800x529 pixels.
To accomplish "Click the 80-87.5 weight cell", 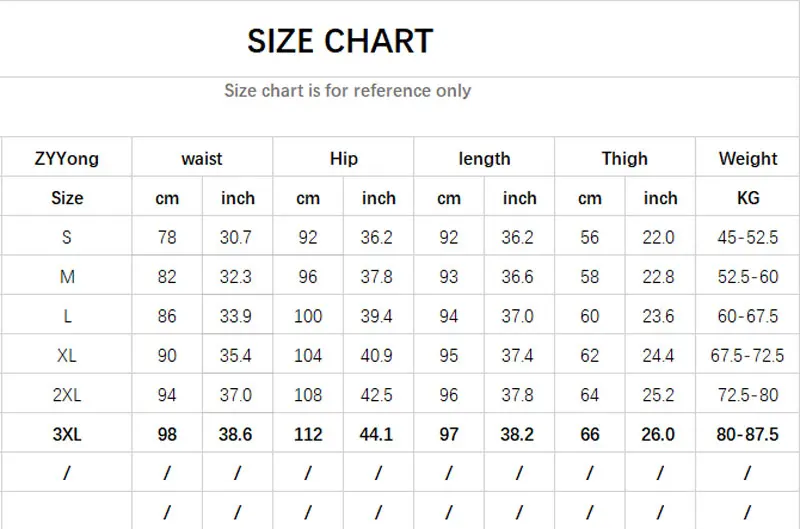I will point(748,435).
